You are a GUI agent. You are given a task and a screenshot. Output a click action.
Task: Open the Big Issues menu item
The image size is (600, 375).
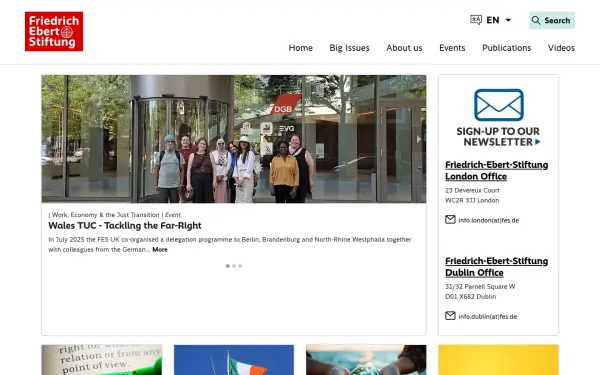349,48
